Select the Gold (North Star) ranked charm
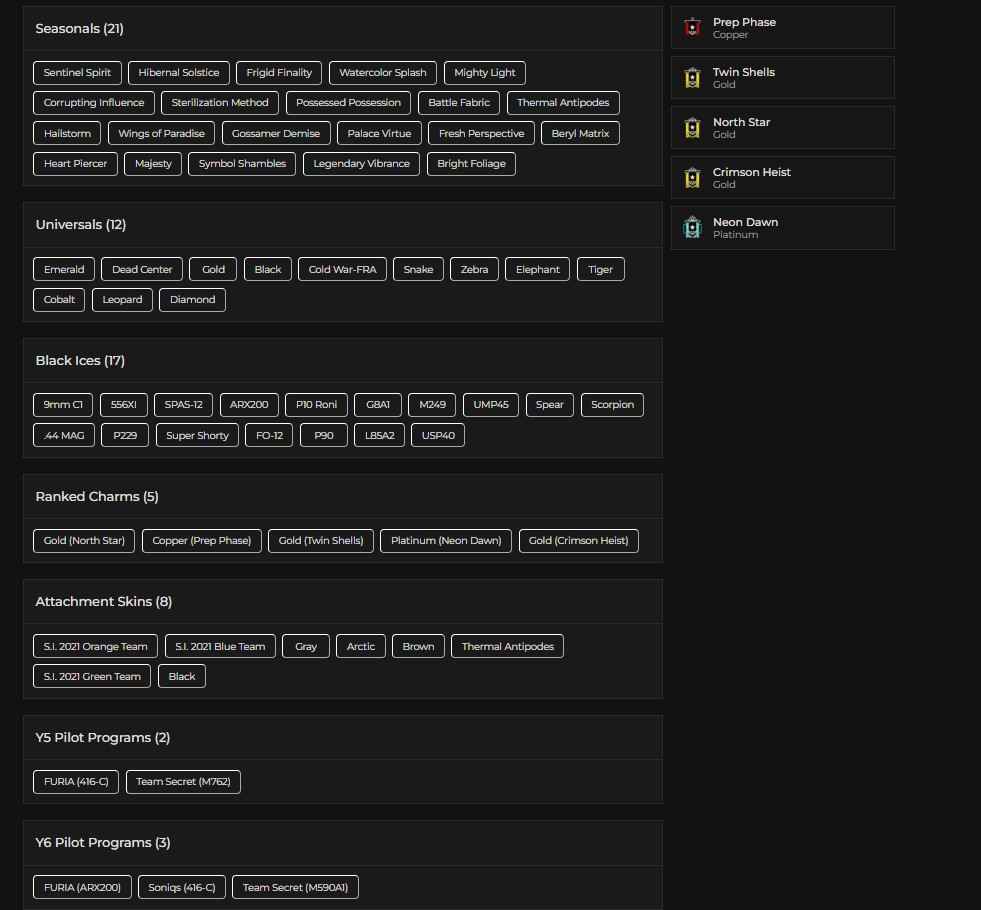 coord(84,540)
